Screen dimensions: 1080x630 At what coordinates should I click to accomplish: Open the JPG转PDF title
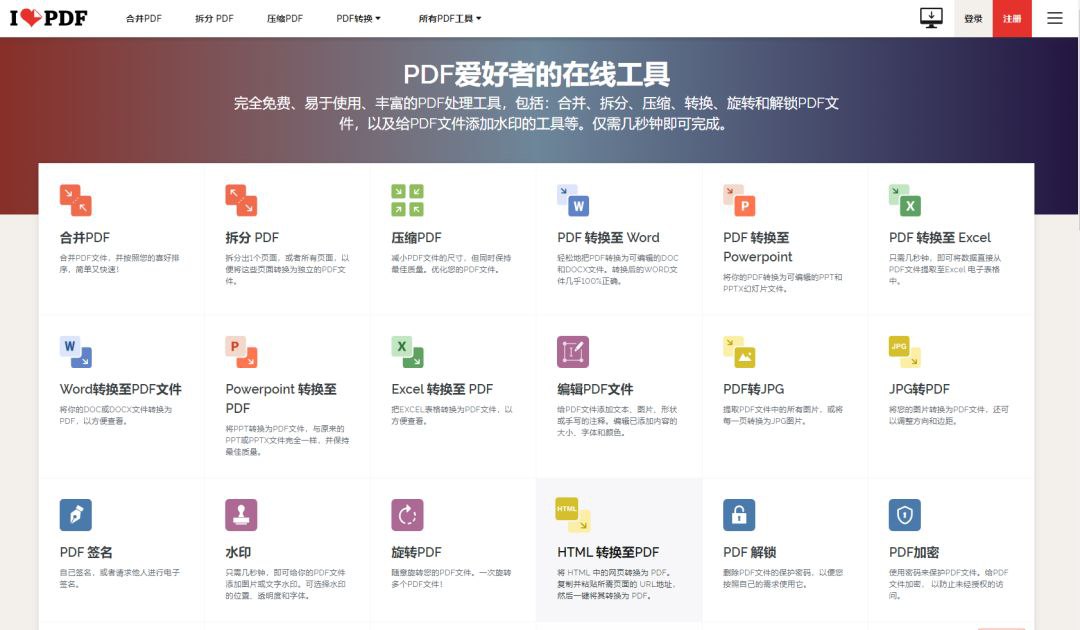919,389
